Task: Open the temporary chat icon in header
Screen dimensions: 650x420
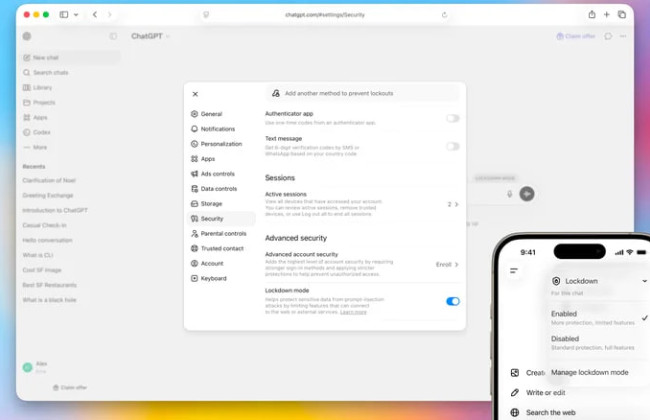Action: [608, 36]
